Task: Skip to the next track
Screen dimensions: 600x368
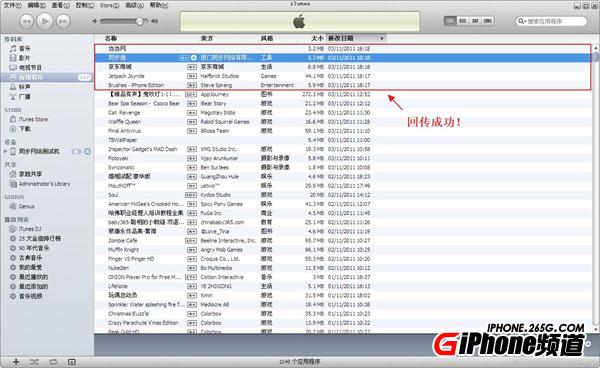Action: point(63,21)
